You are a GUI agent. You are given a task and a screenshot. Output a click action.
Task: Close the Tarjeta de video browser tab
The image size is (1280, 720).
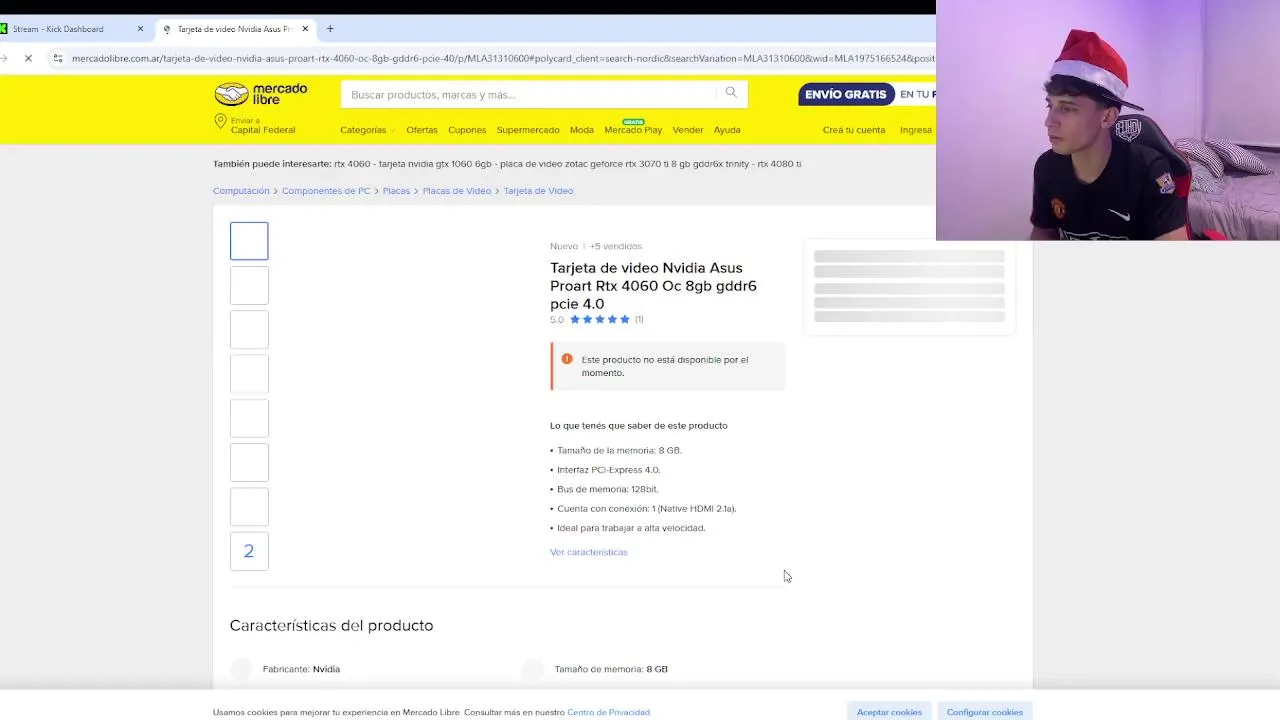(305, 29)
